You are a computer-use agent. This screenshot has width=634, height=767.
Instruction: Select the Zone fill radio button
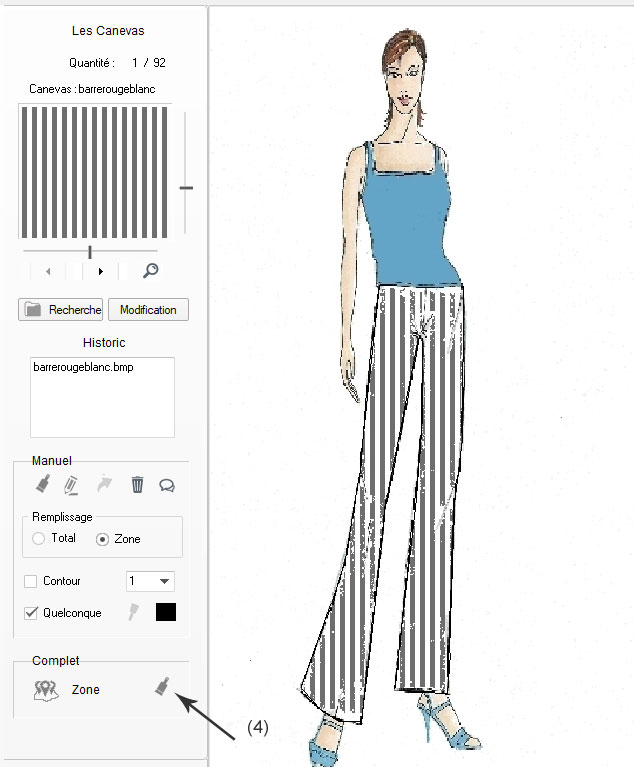[102, 539]
